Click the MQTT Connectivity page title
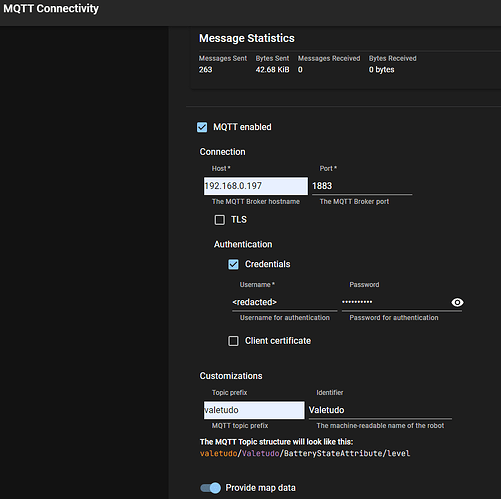Screen dimensions: 501x499 51,9
